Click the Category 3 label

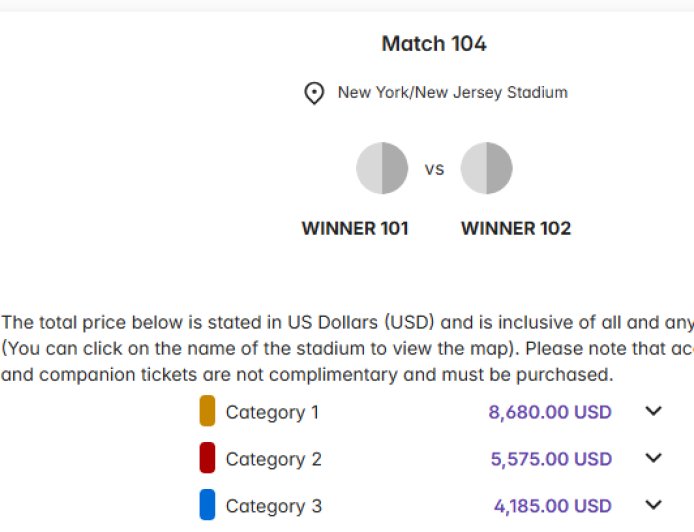point(273,506)
